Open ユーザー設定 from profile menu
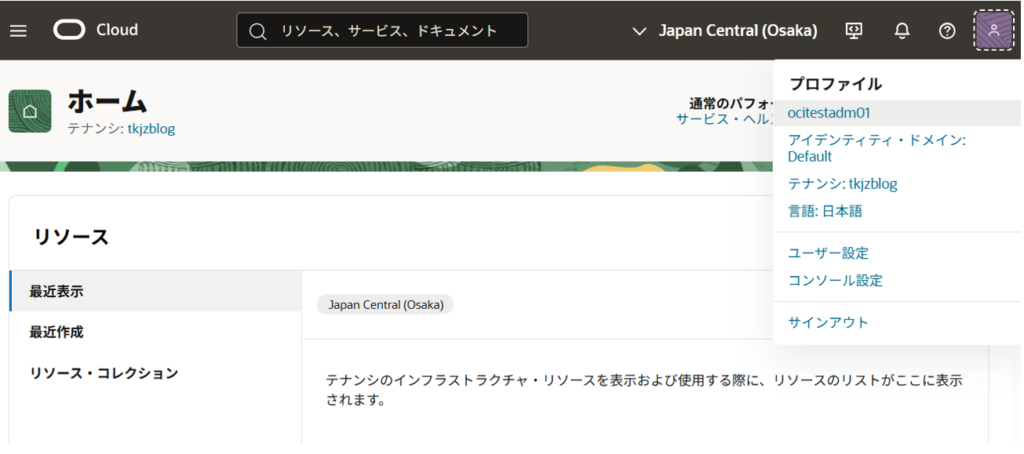The image size is (1024, 454). [828, 253]
